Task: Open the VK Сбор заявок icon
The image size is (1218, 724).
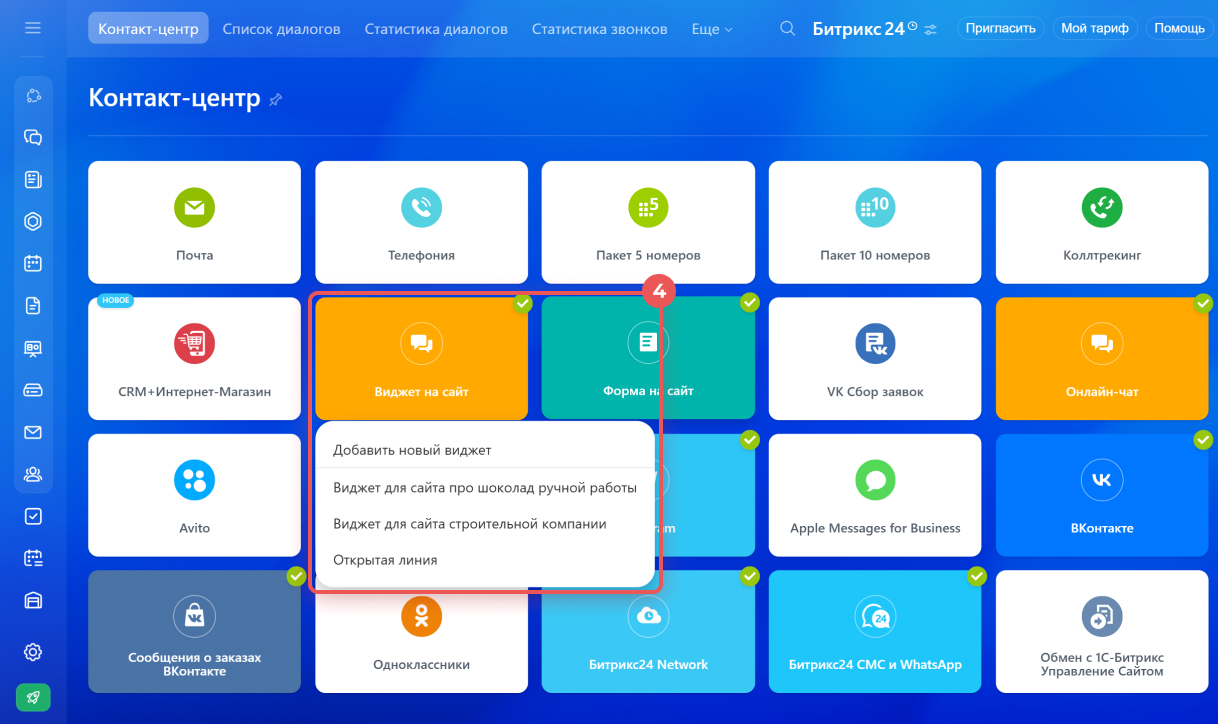Action: 875,344
